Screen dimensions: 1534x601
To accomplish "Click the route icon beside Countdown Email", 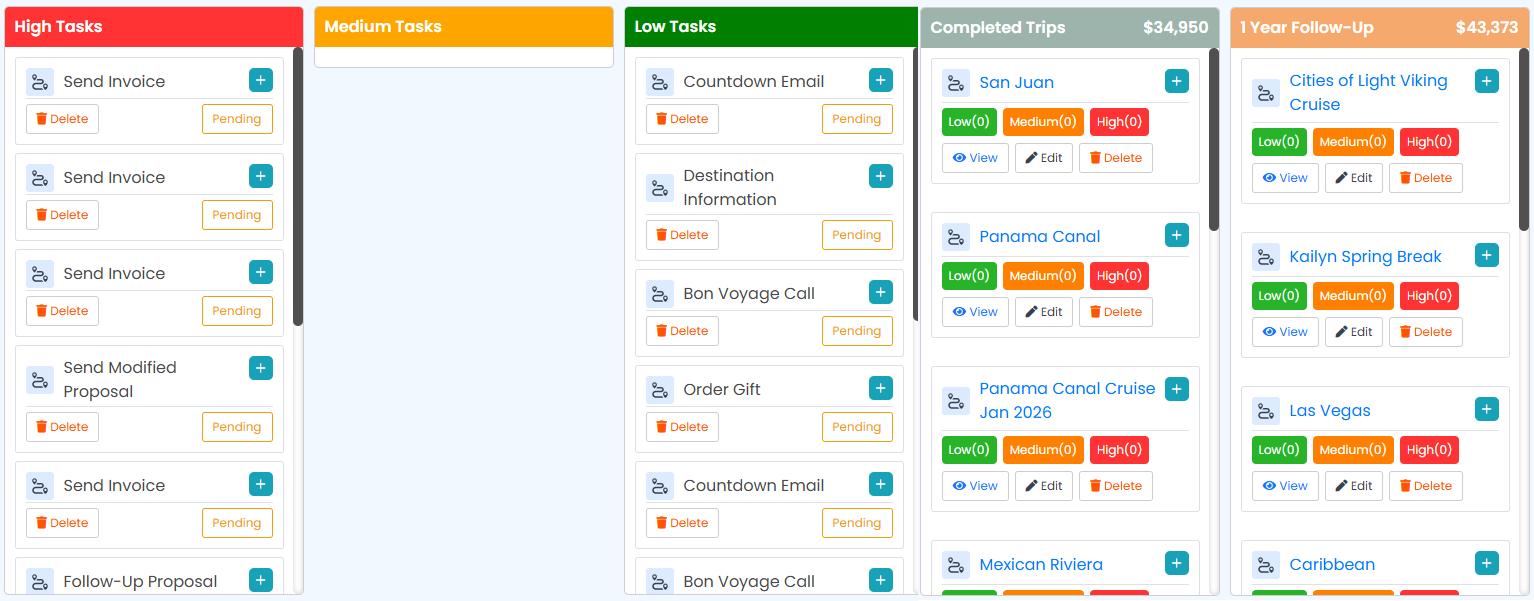I will point(660,81).
